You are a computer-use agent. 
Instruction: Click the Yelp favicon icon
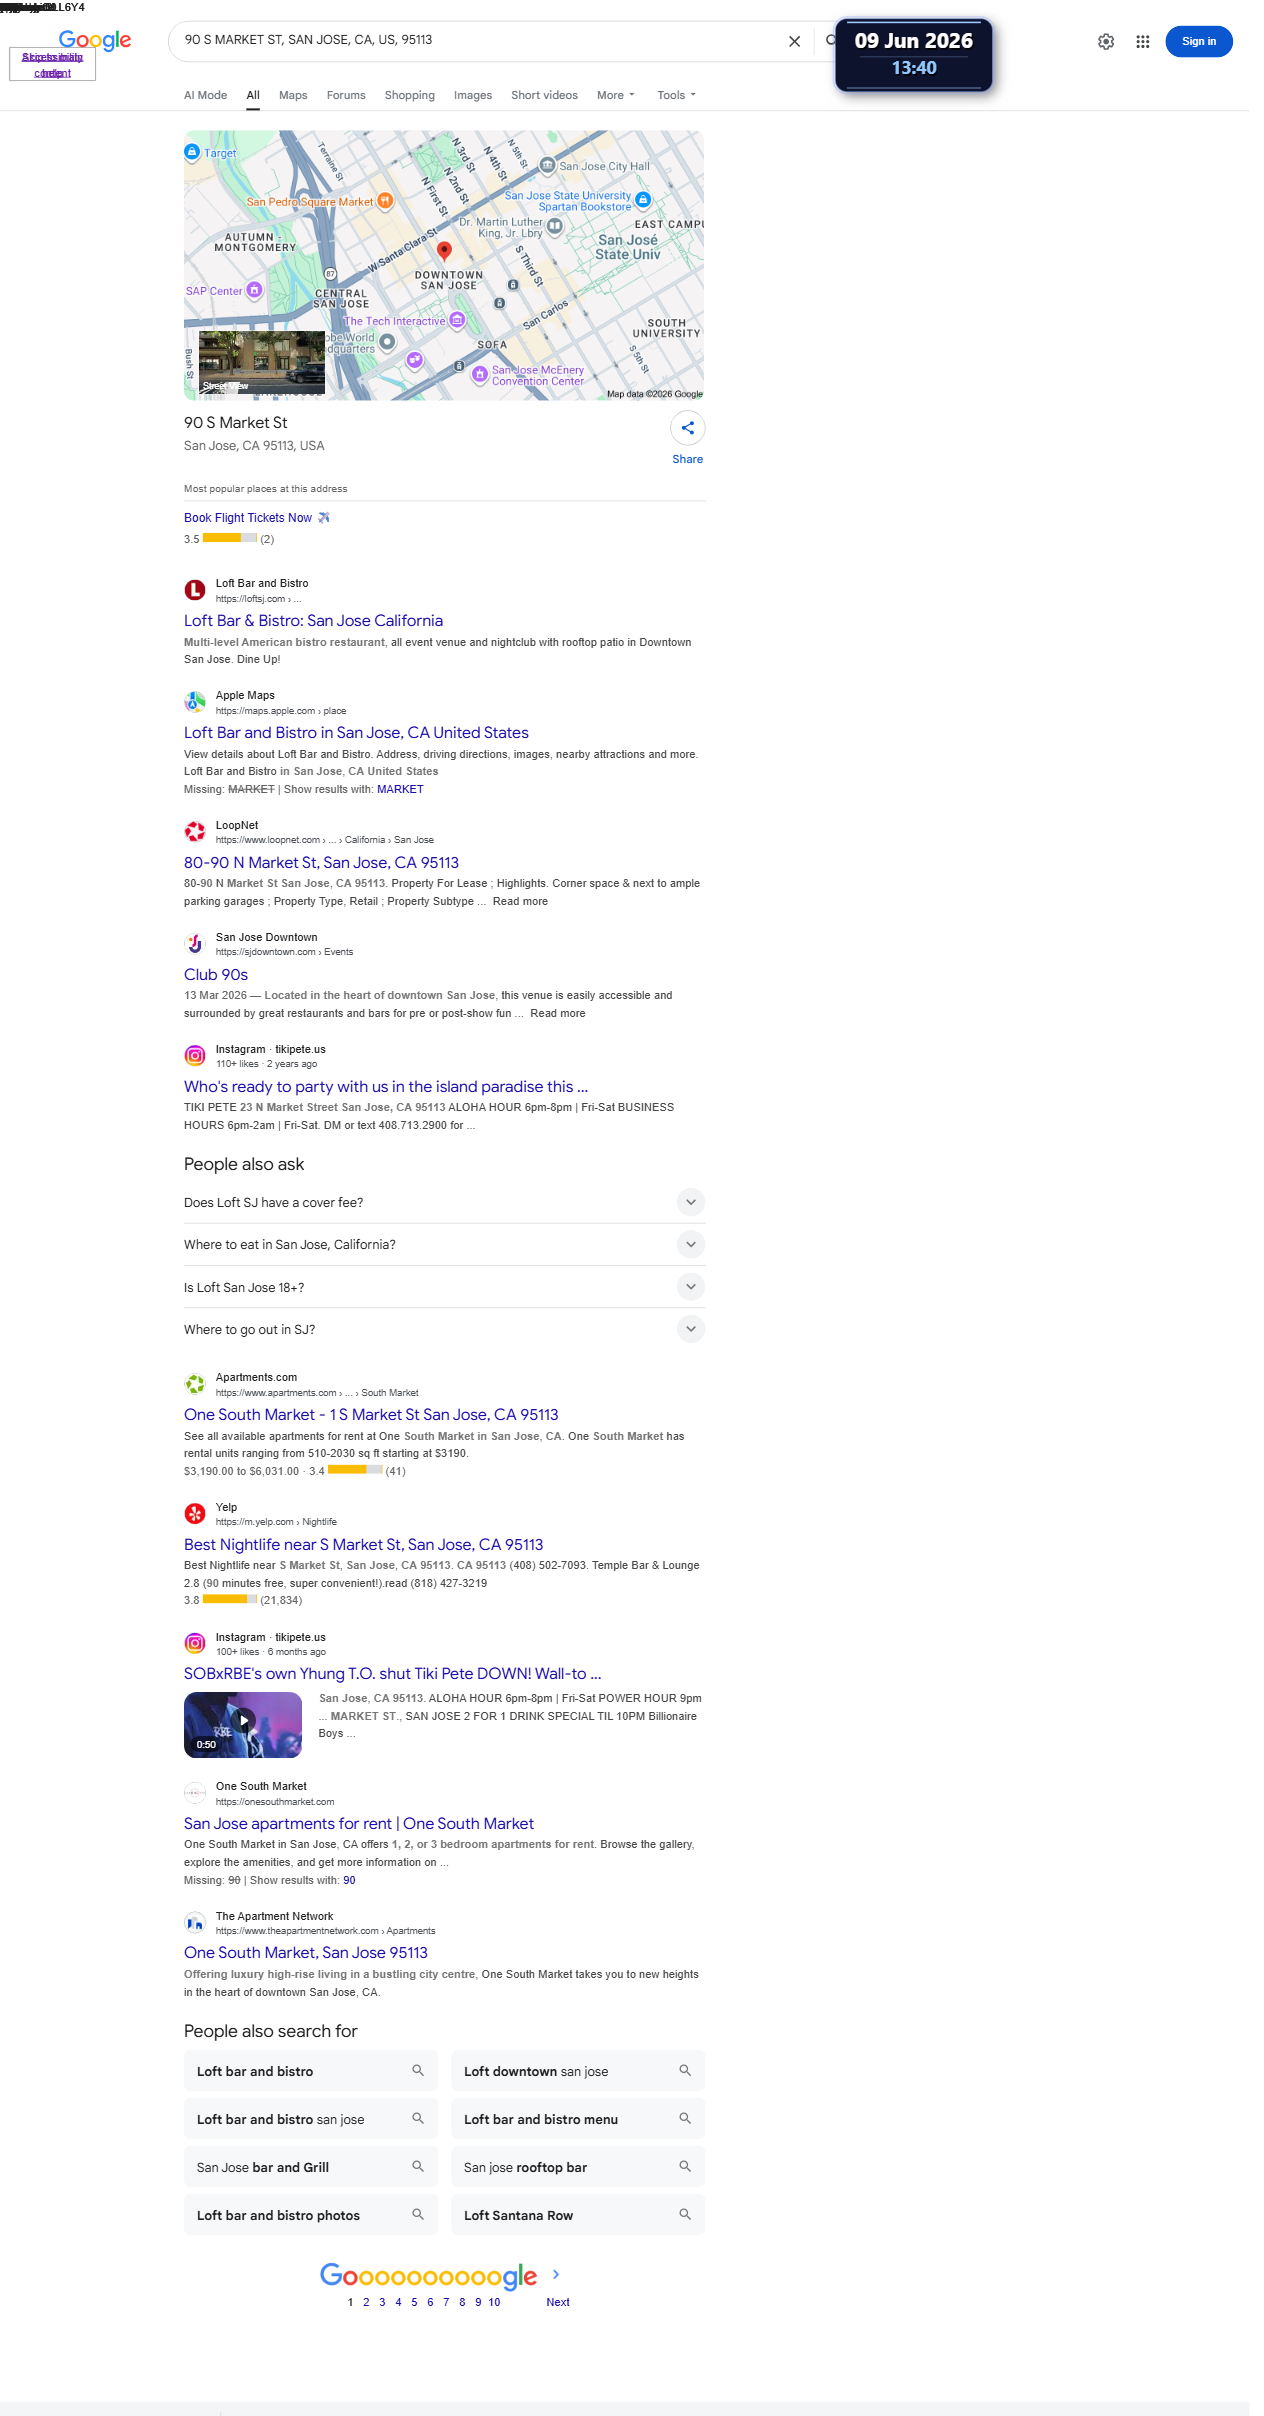click(195, 1514)
